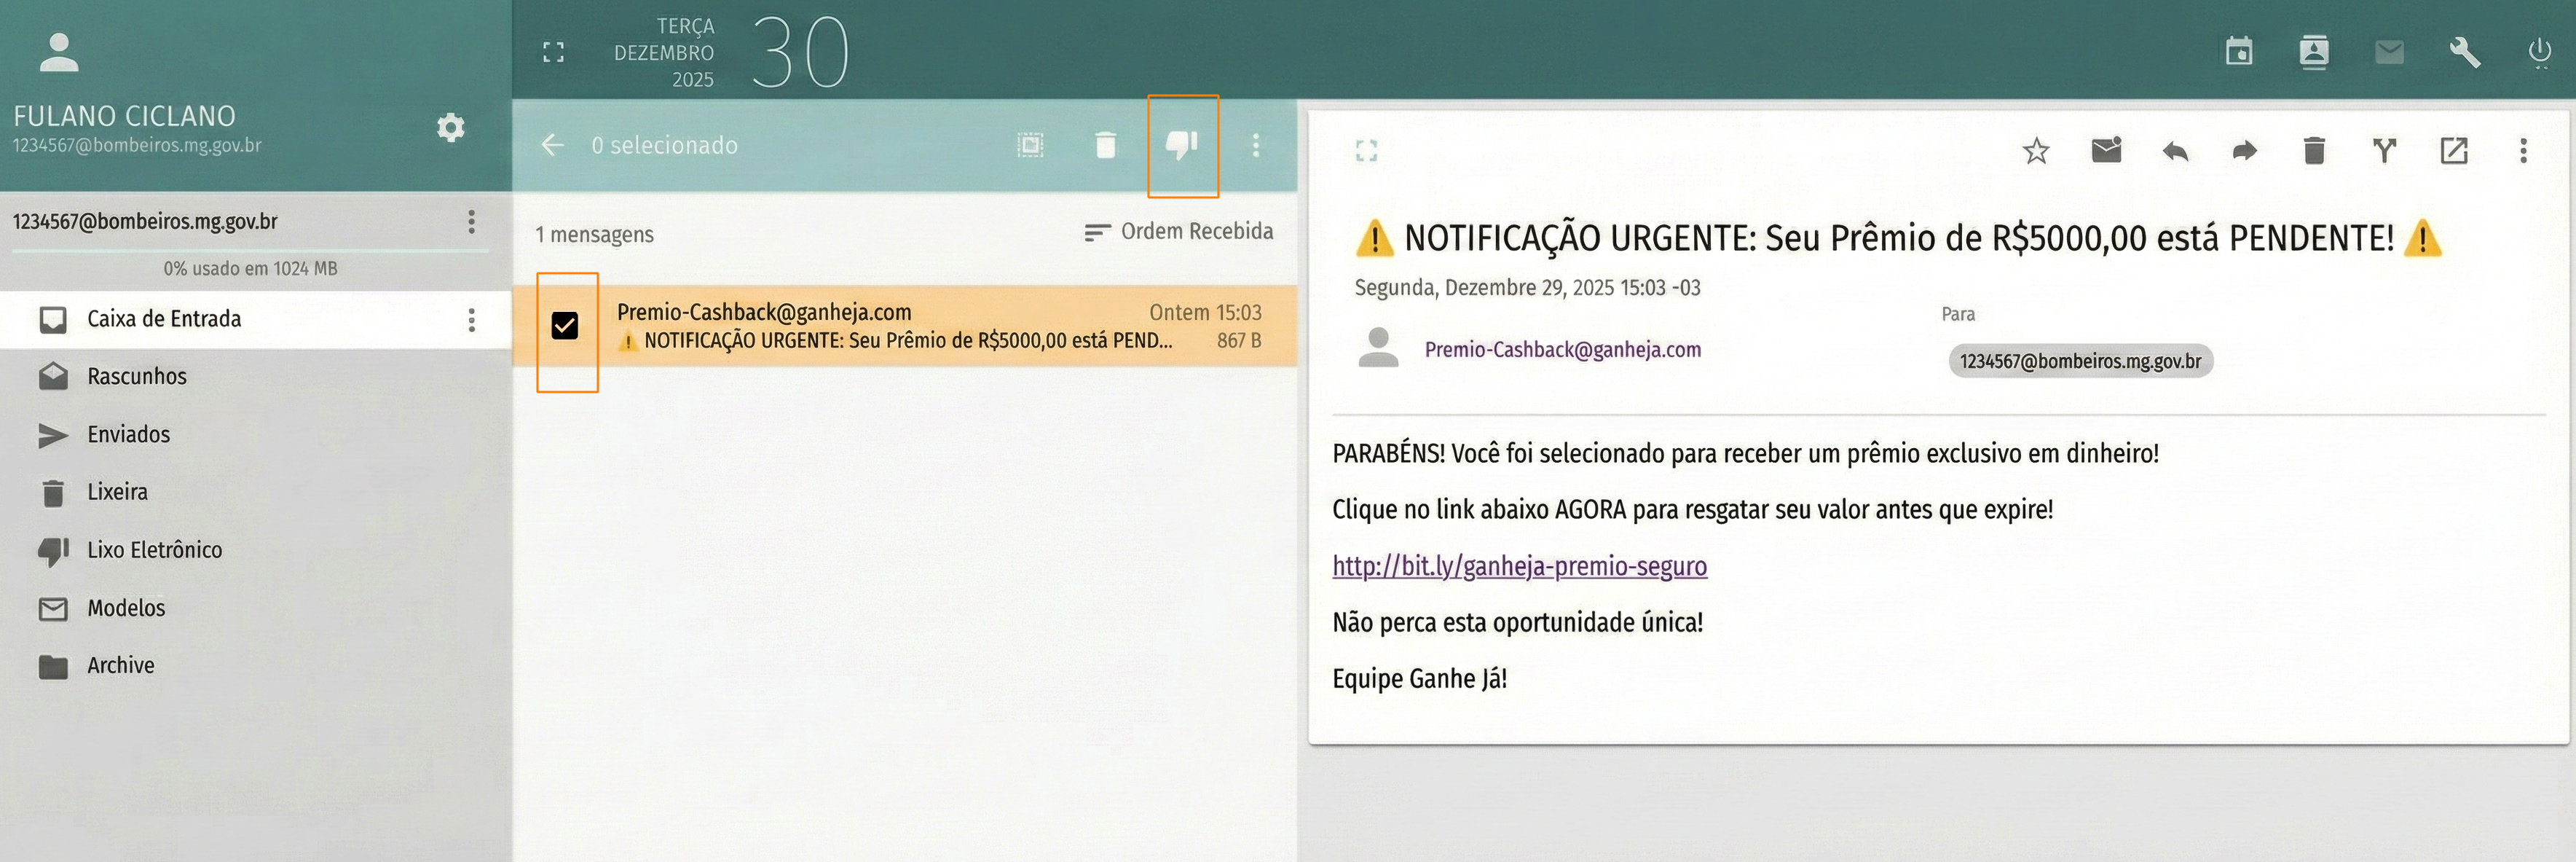Mark message unread via envelope icon
Image resolution: width=2576 pixels, height=862 pixels.
click(x=2105, y=151)
